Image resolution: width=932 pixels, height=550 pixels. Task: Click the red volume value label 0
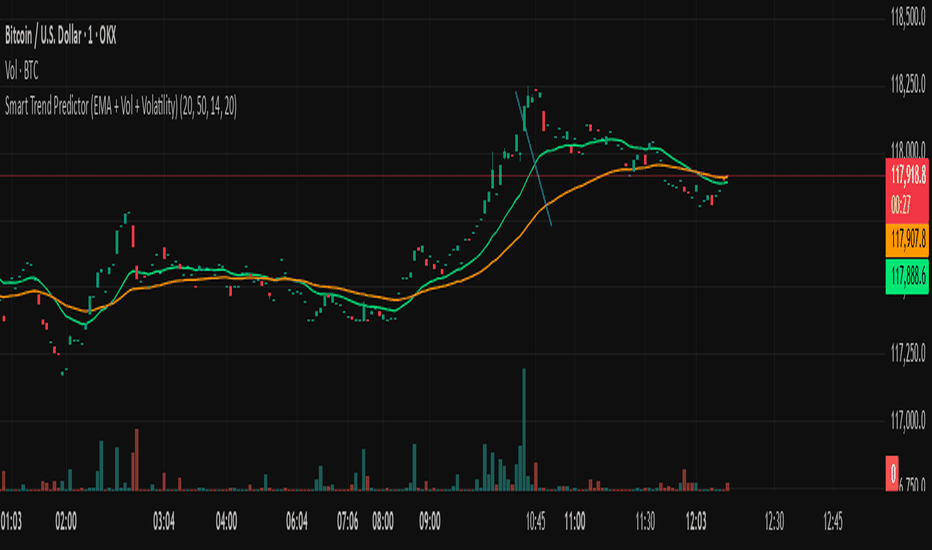(x=892, y=473)
